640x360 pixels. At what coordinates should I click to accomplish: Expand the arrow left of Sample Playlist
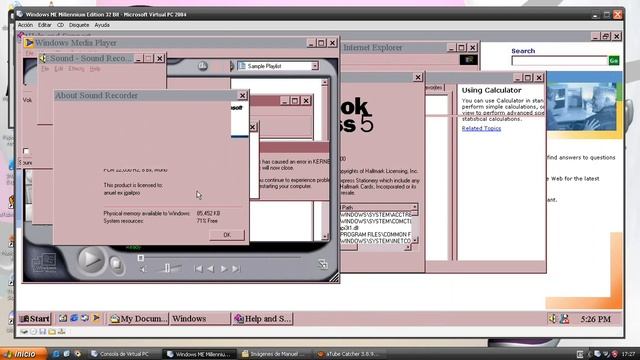pos(232,66)
